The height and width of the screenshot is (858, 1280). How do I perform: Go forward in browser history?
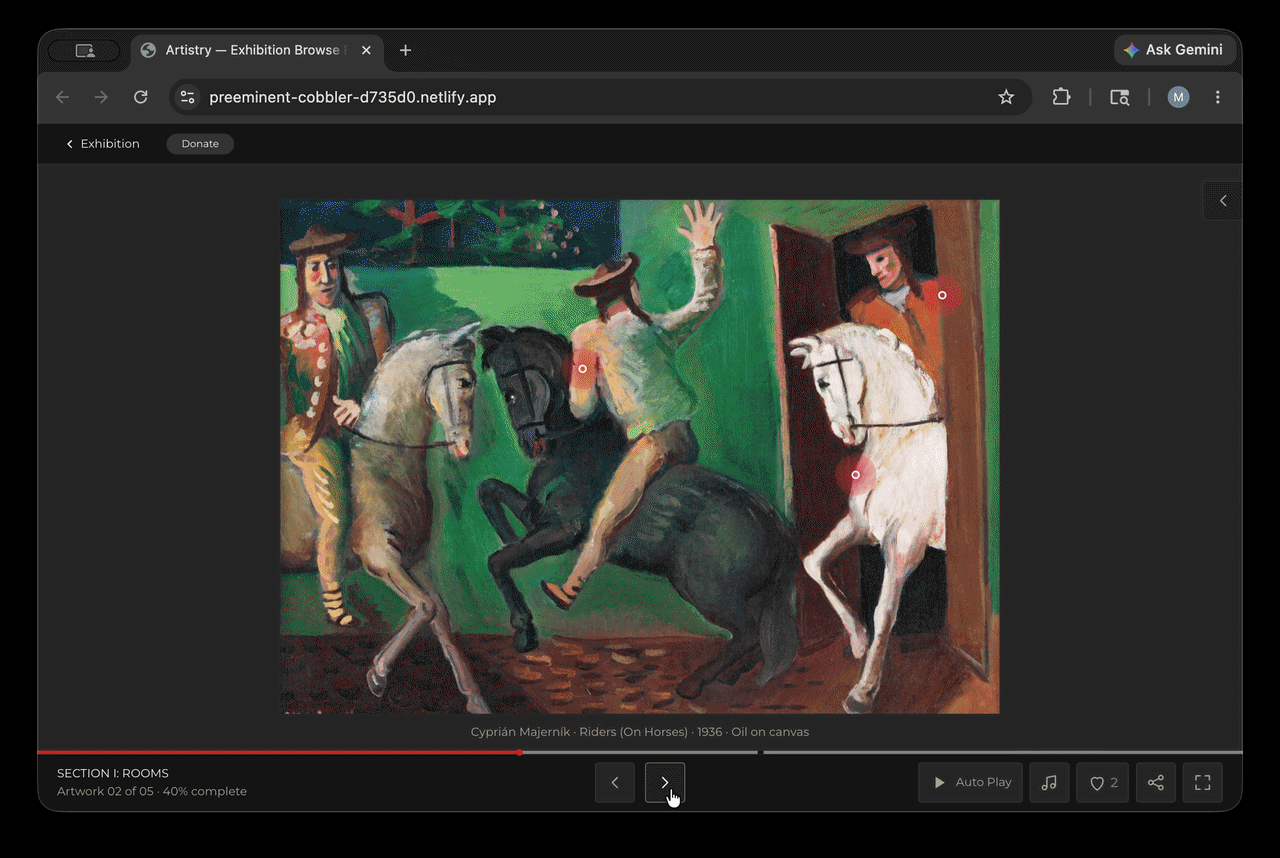[x=101, y=97]
